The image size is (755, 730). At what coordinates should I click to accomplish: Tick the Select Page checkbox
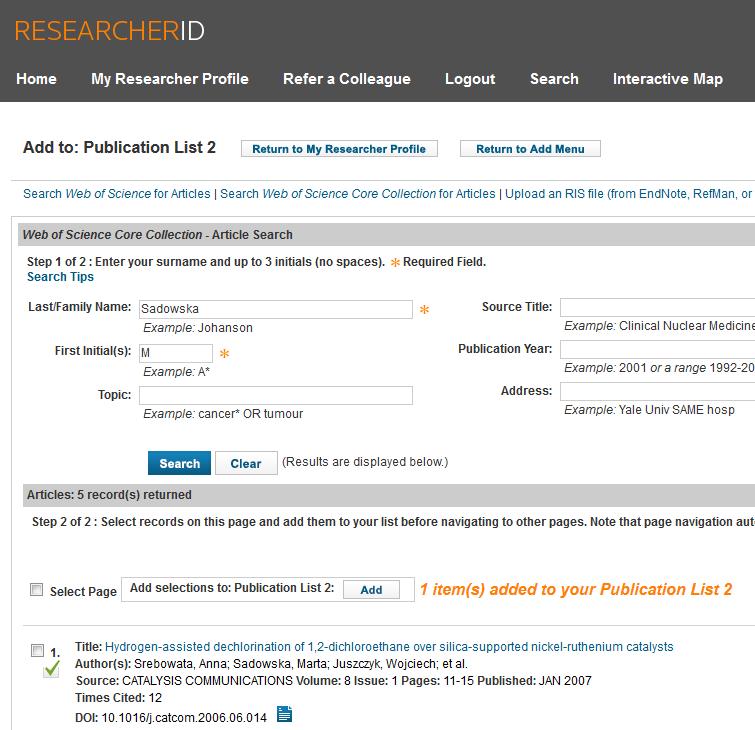(37, 589)
